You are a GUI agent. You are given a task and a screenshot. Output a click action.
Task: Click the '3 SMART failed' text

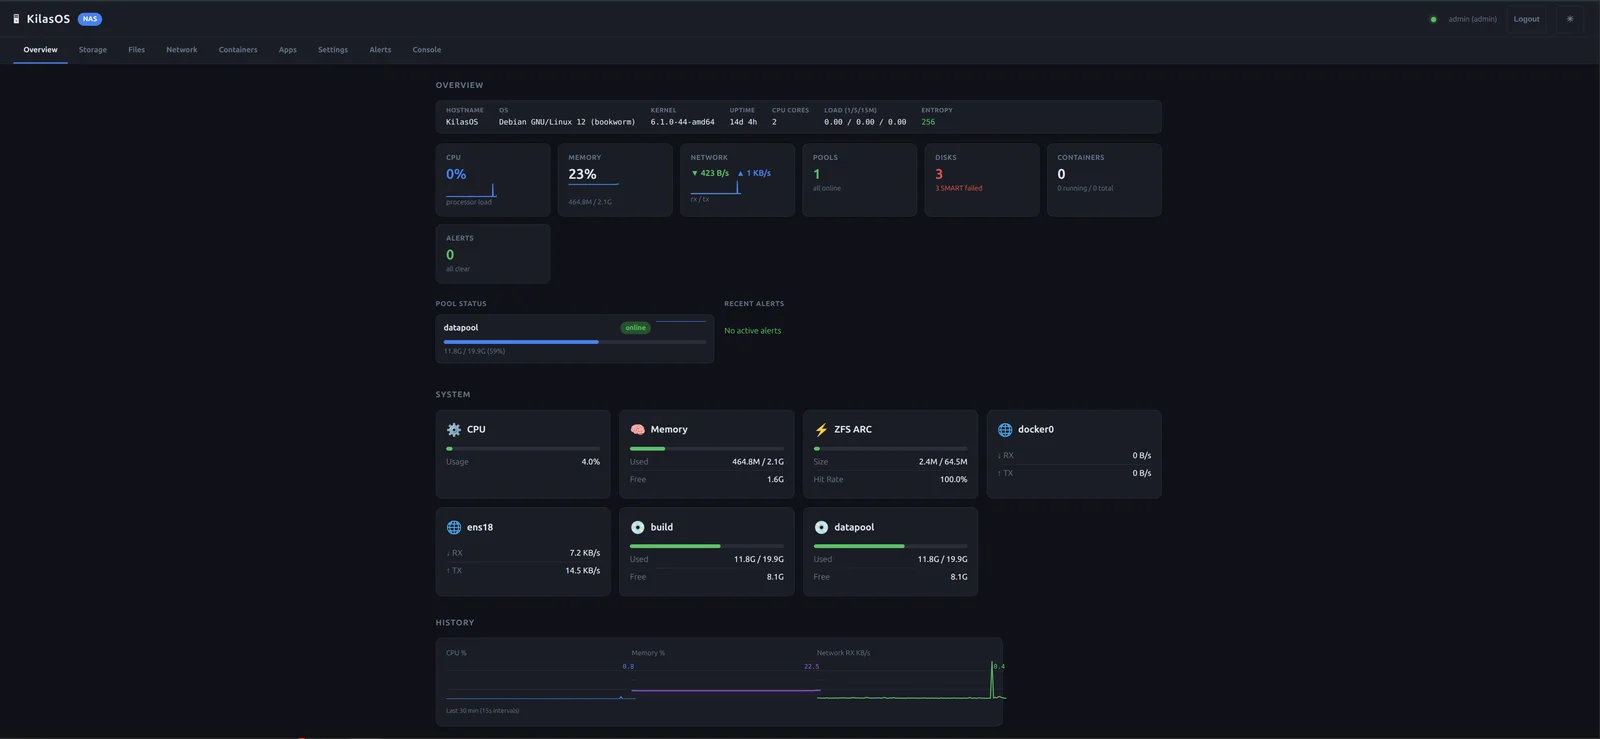click(959, 188)
